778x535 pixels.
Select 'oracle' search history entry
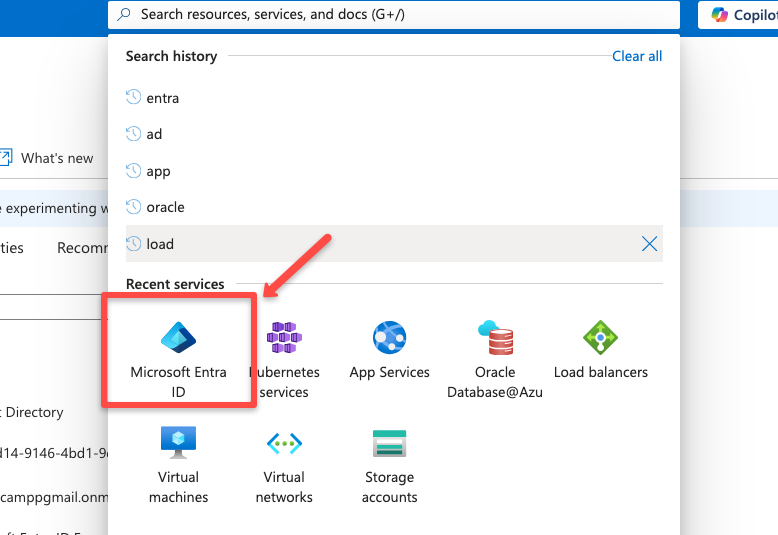[x=394, y=207]
